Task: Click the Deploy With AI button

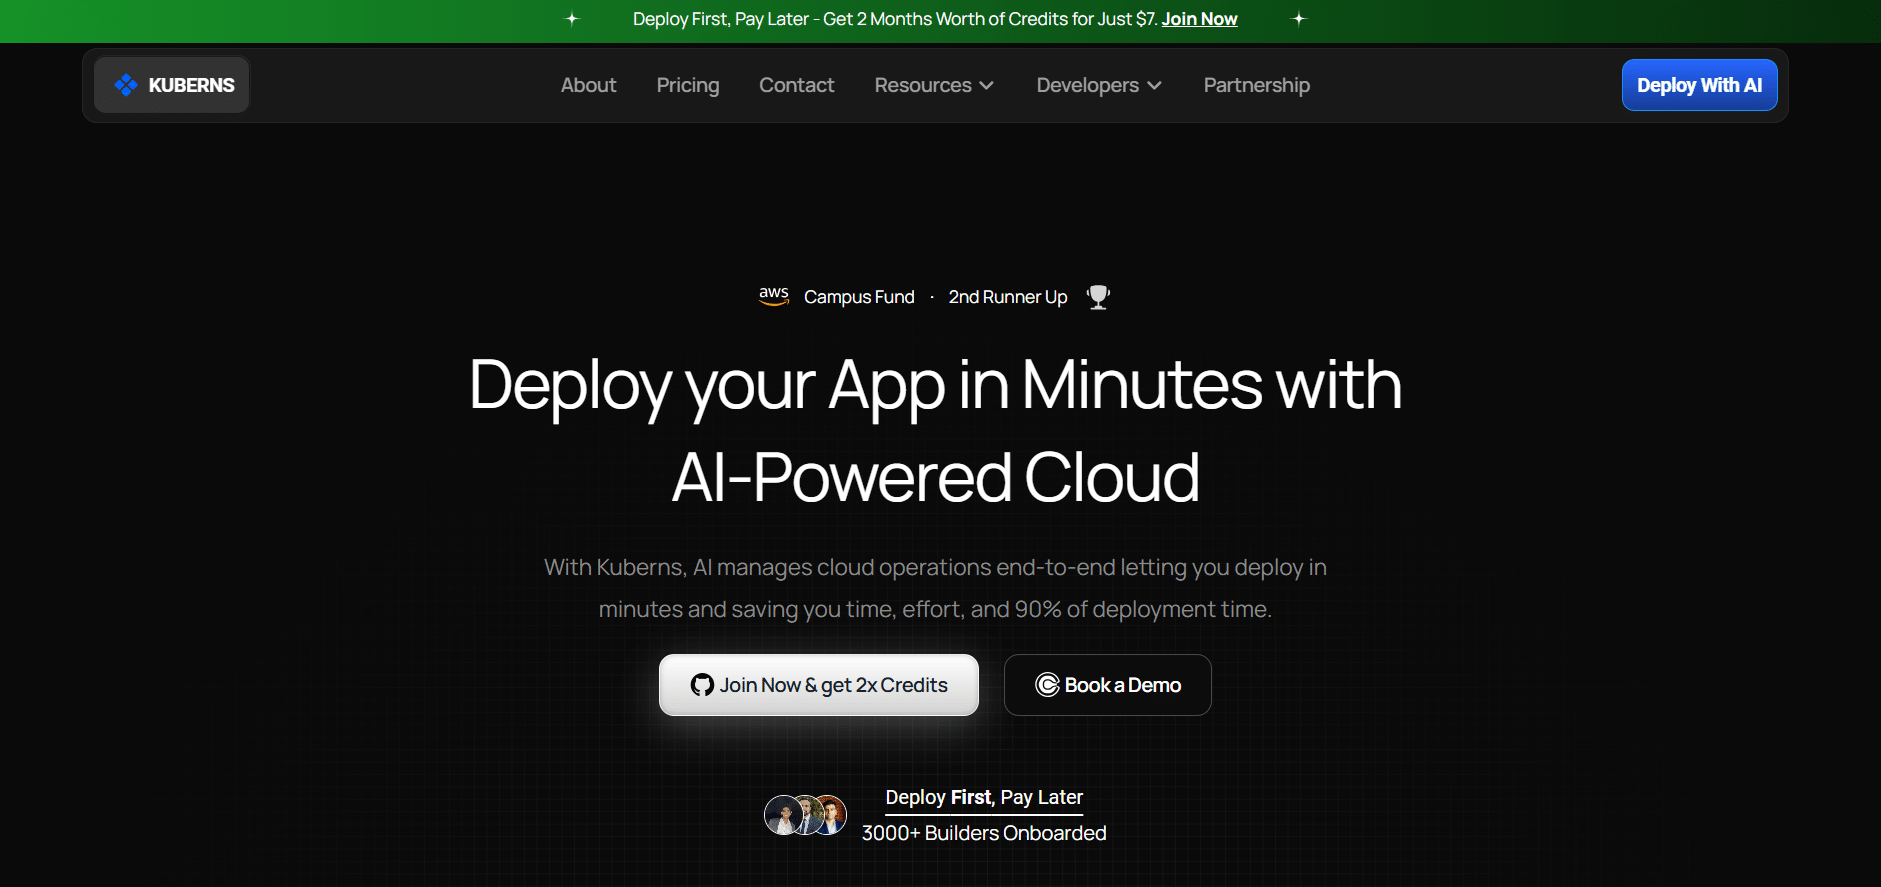Action: point(1700,85)
